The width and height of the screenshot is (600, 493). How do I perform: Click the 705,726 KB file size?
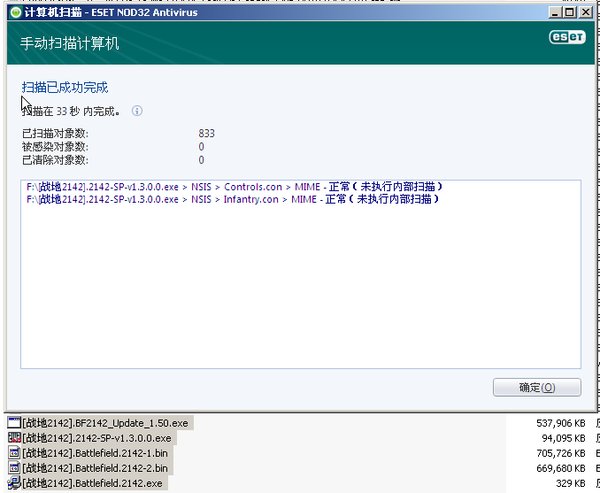click(561, 453)
